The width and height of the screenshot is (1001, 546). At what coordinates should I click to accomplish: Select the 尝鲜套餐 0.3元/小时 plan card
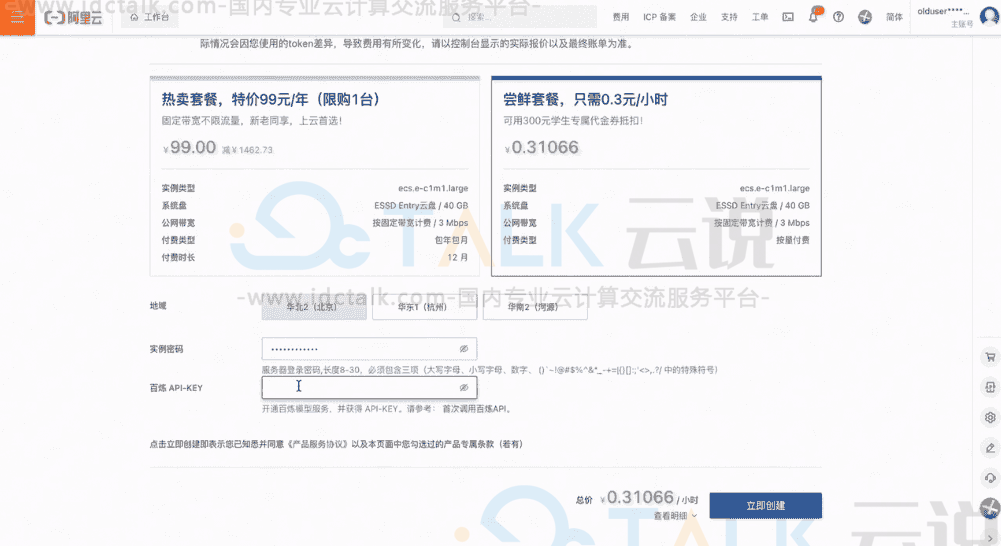point(656,176)
